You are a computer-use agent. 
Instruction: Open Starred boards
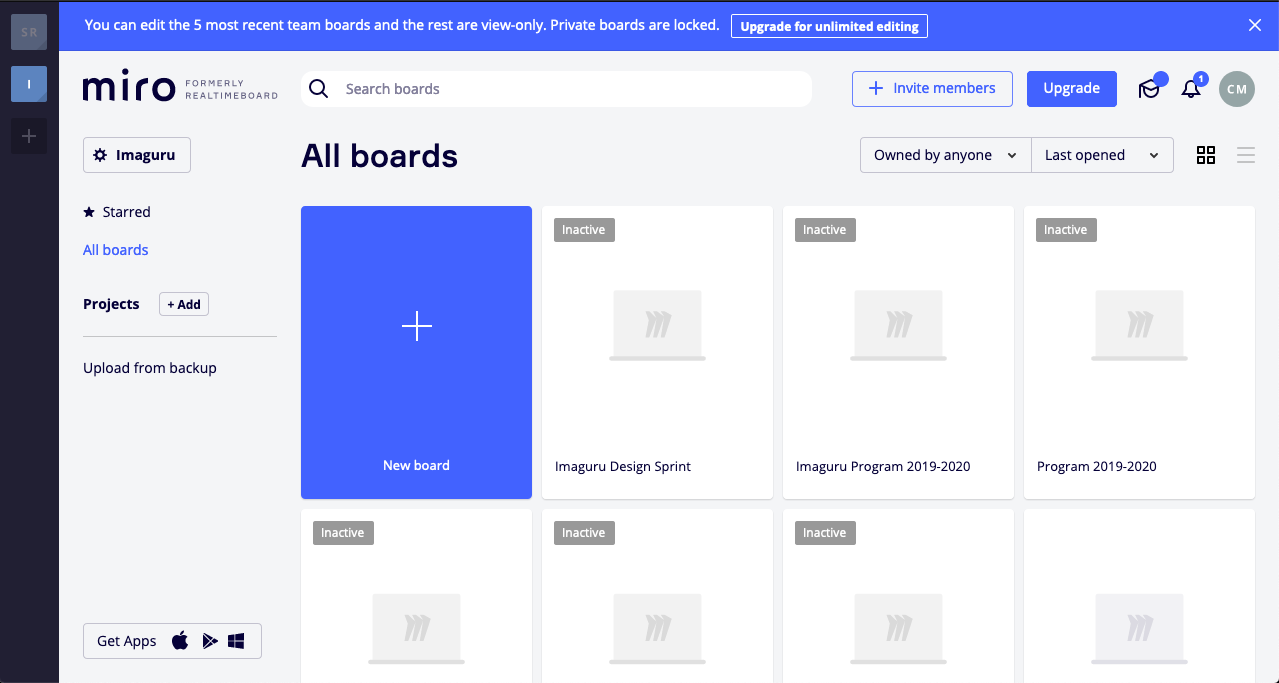coord(117,212)
